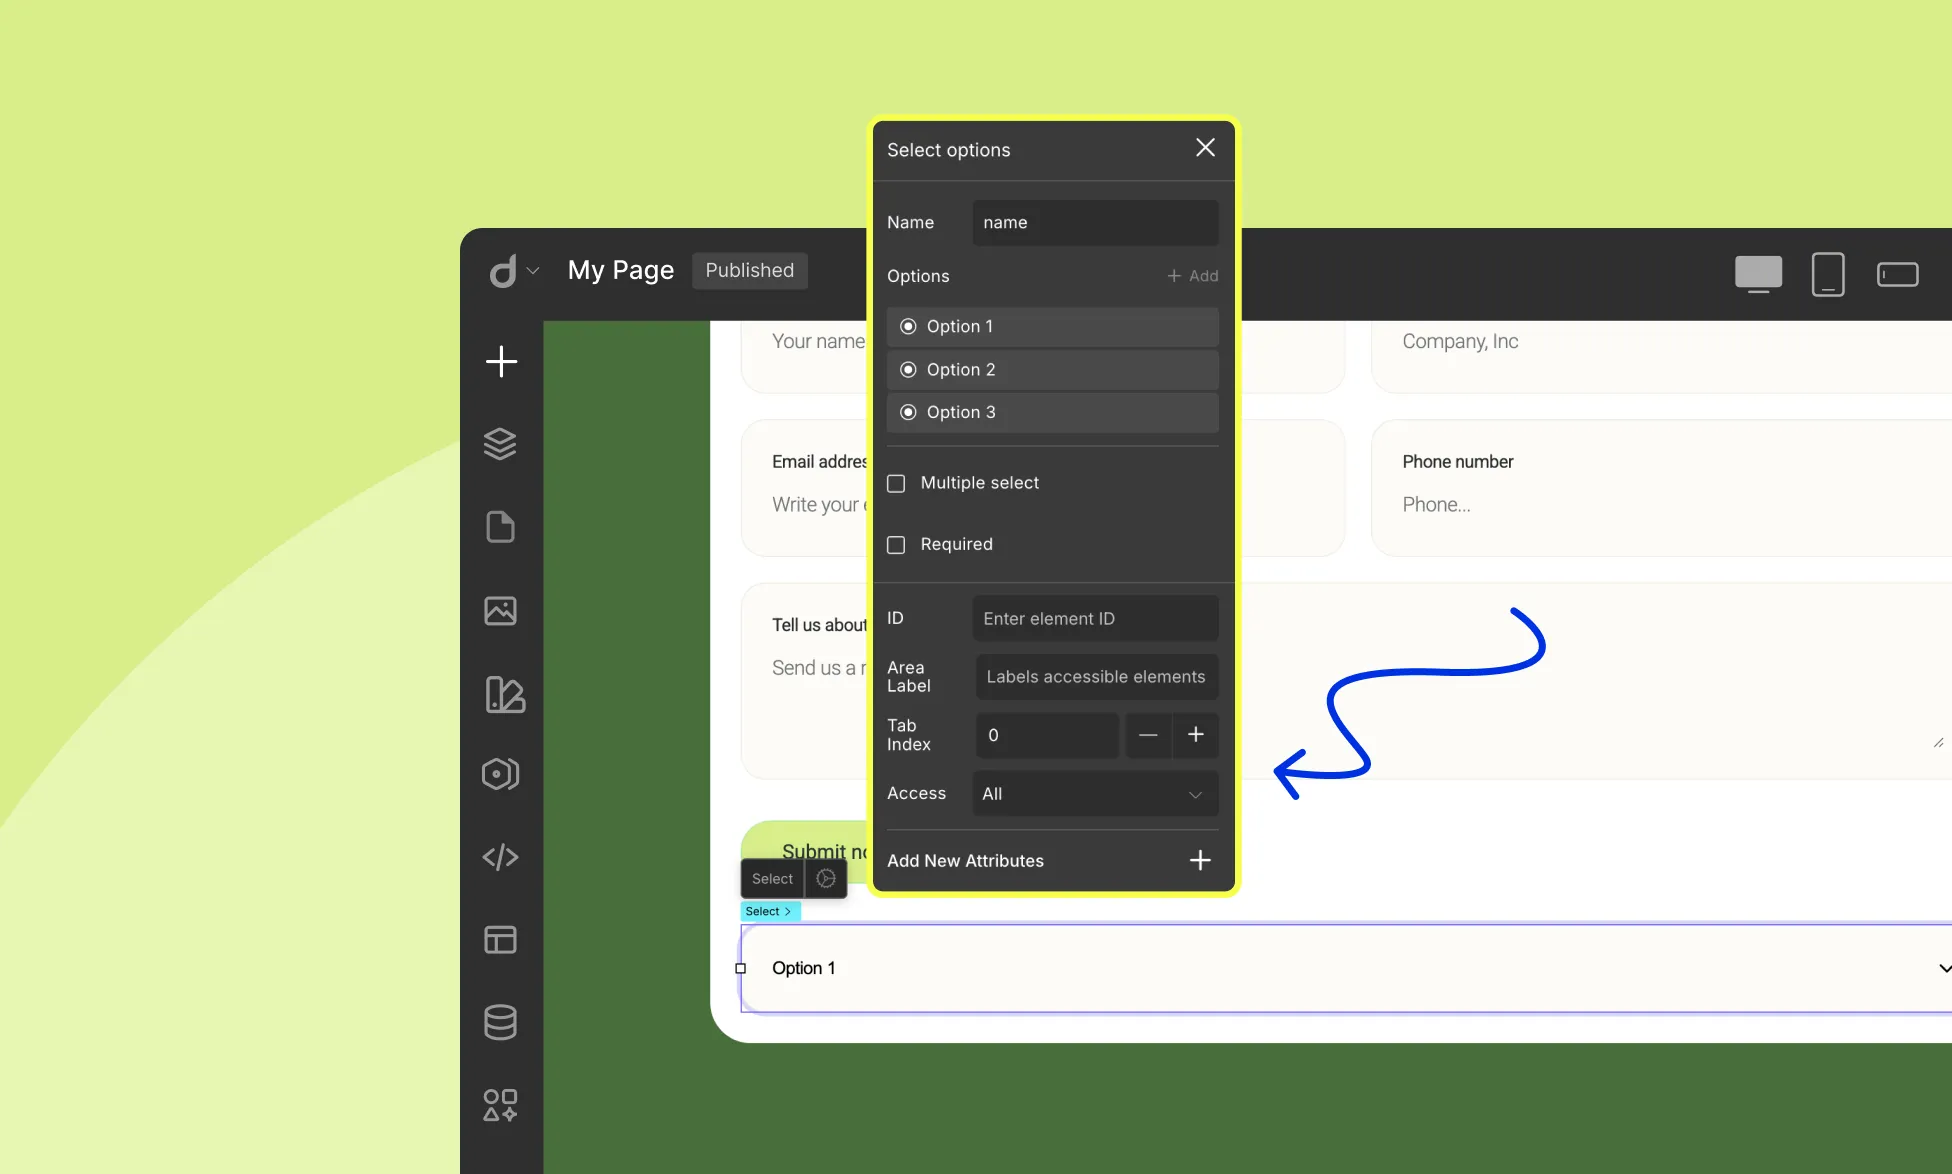Click the Select options panel title
Viewport: 1952px width, 1174px height.
point(948,150)
